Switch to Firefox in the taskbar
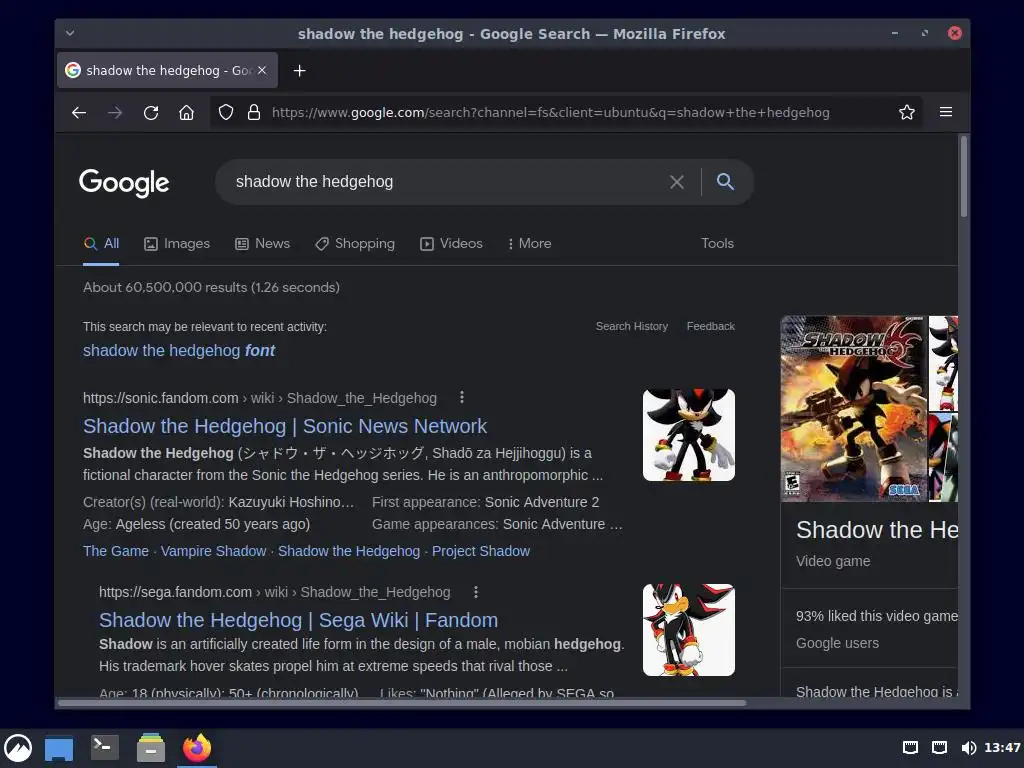 (197, 748)
